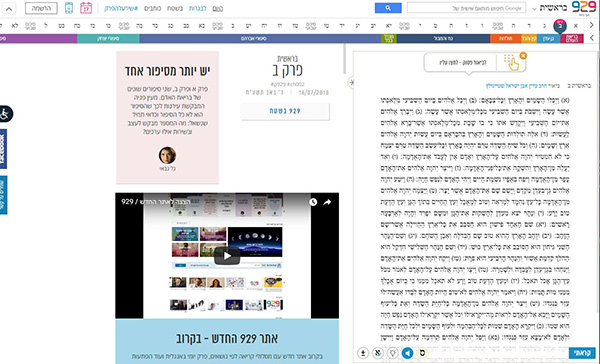The image size is (600, 364).
Task: Open the accessibility wheelchair icon
Action: (5, 114)
